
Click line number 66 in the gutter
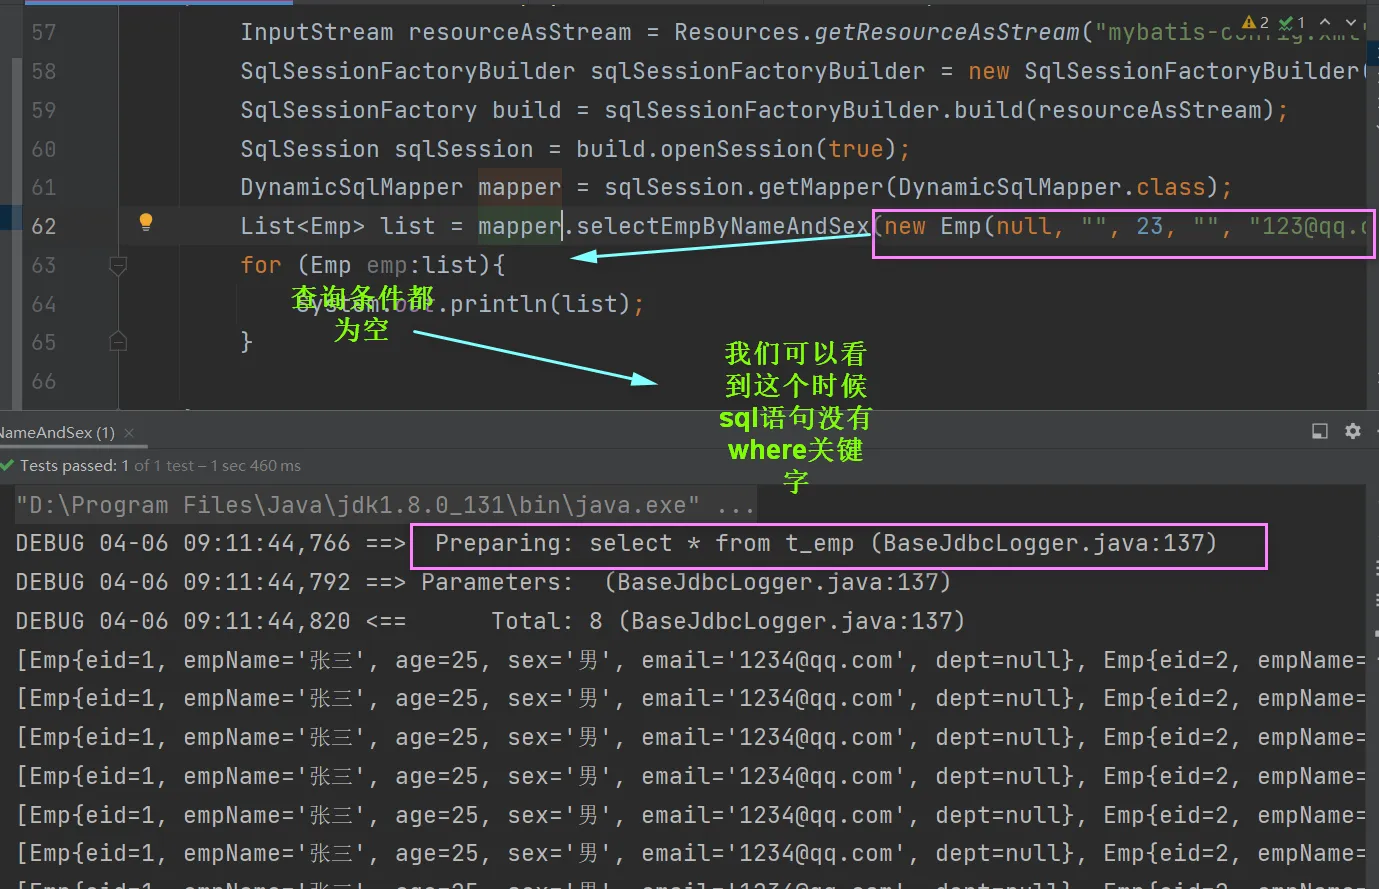click(44, 381)
